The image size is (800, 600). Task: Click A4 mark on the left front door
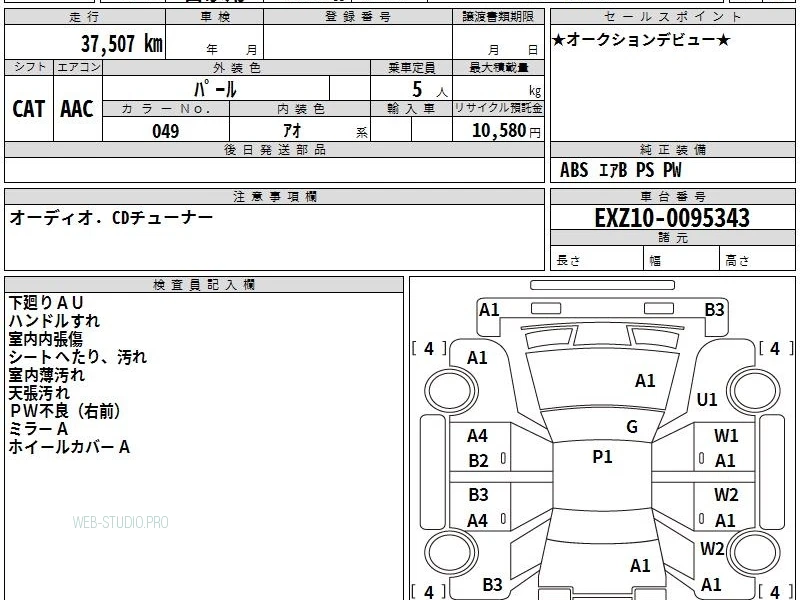pyautogui.click(x=478, y=436)
